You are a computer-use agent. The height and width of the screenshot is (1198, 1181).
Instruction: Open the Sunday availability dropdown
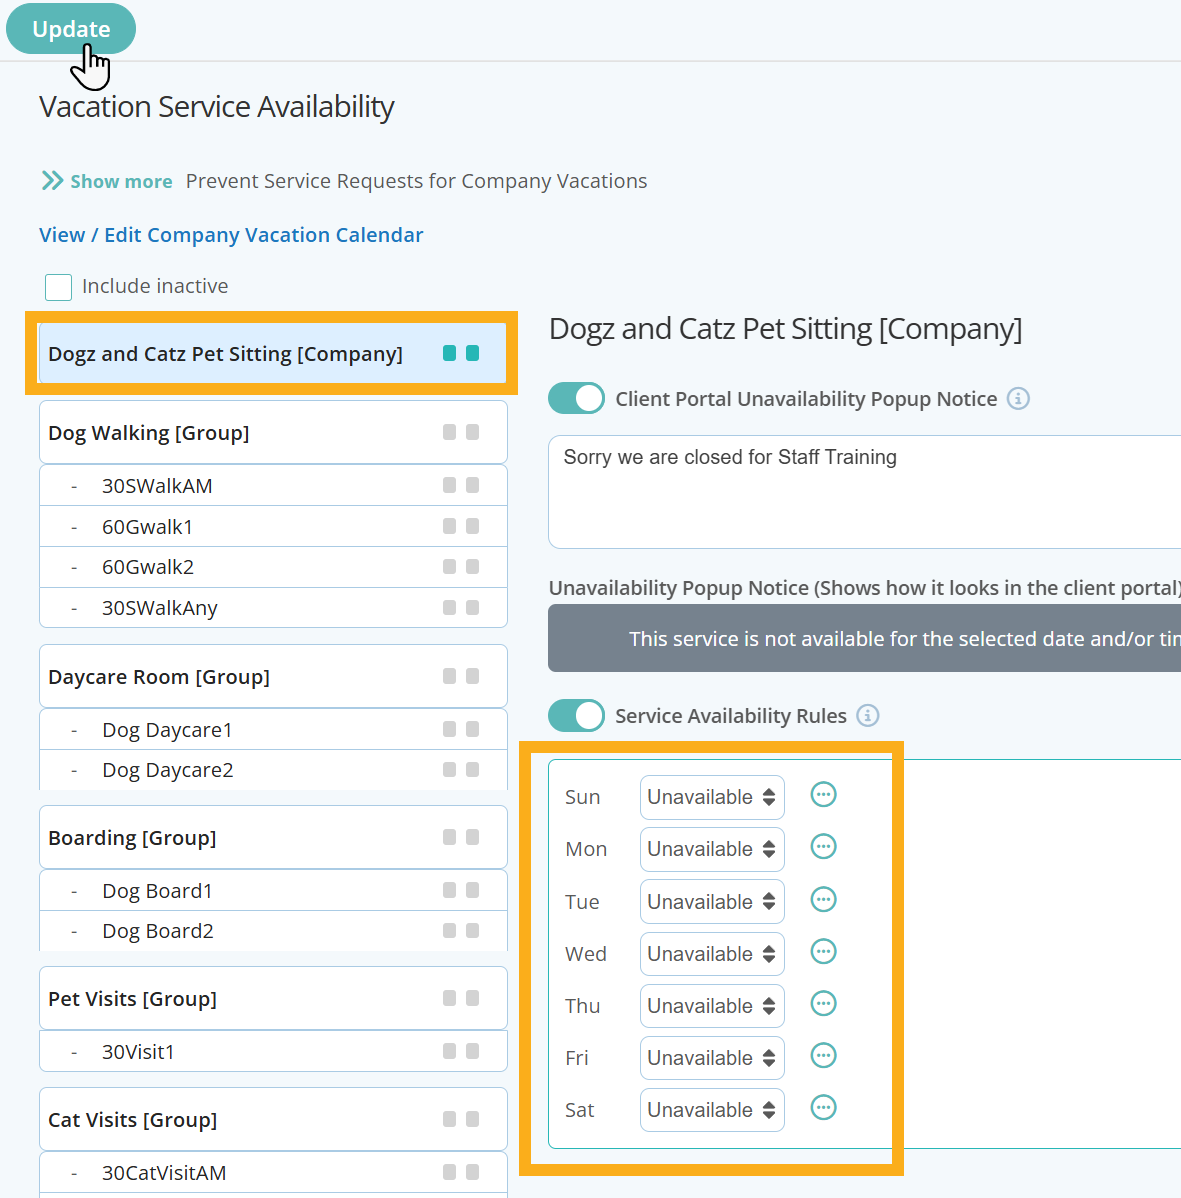coord(711,797)
